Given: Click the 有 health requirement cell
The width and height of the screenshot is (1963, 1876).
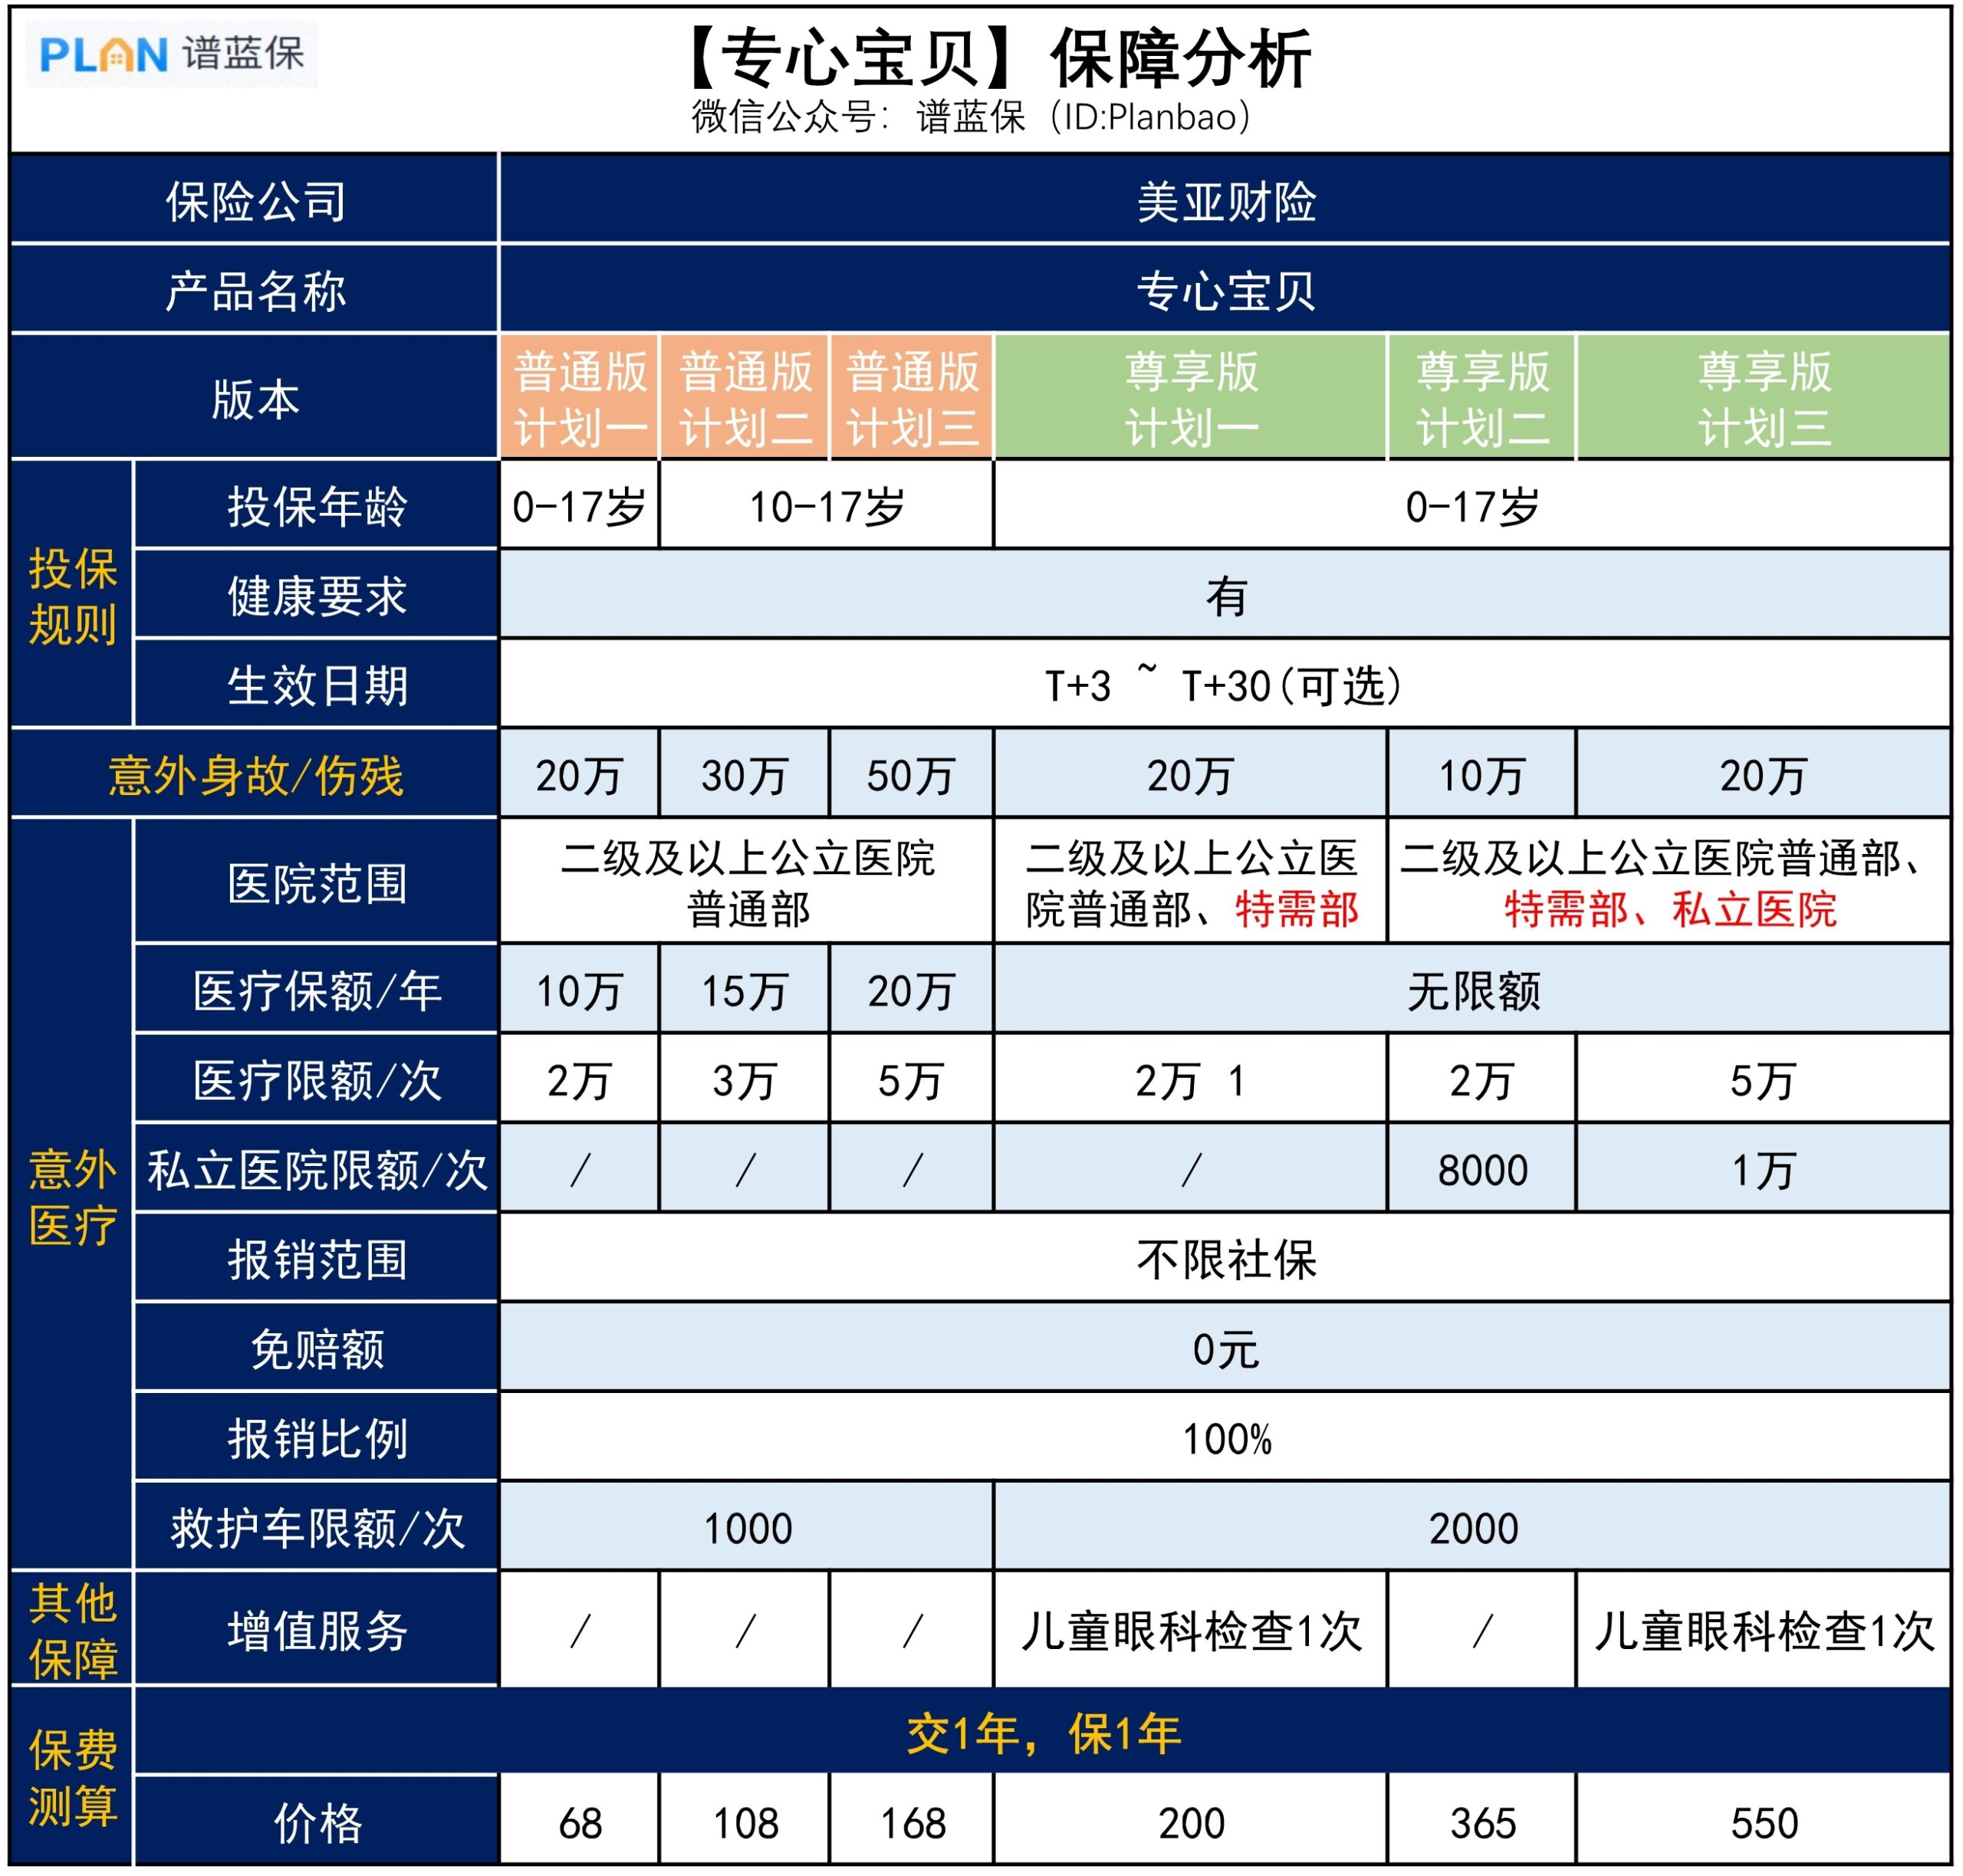Looking at the screenshot, I should (1225, 596).
